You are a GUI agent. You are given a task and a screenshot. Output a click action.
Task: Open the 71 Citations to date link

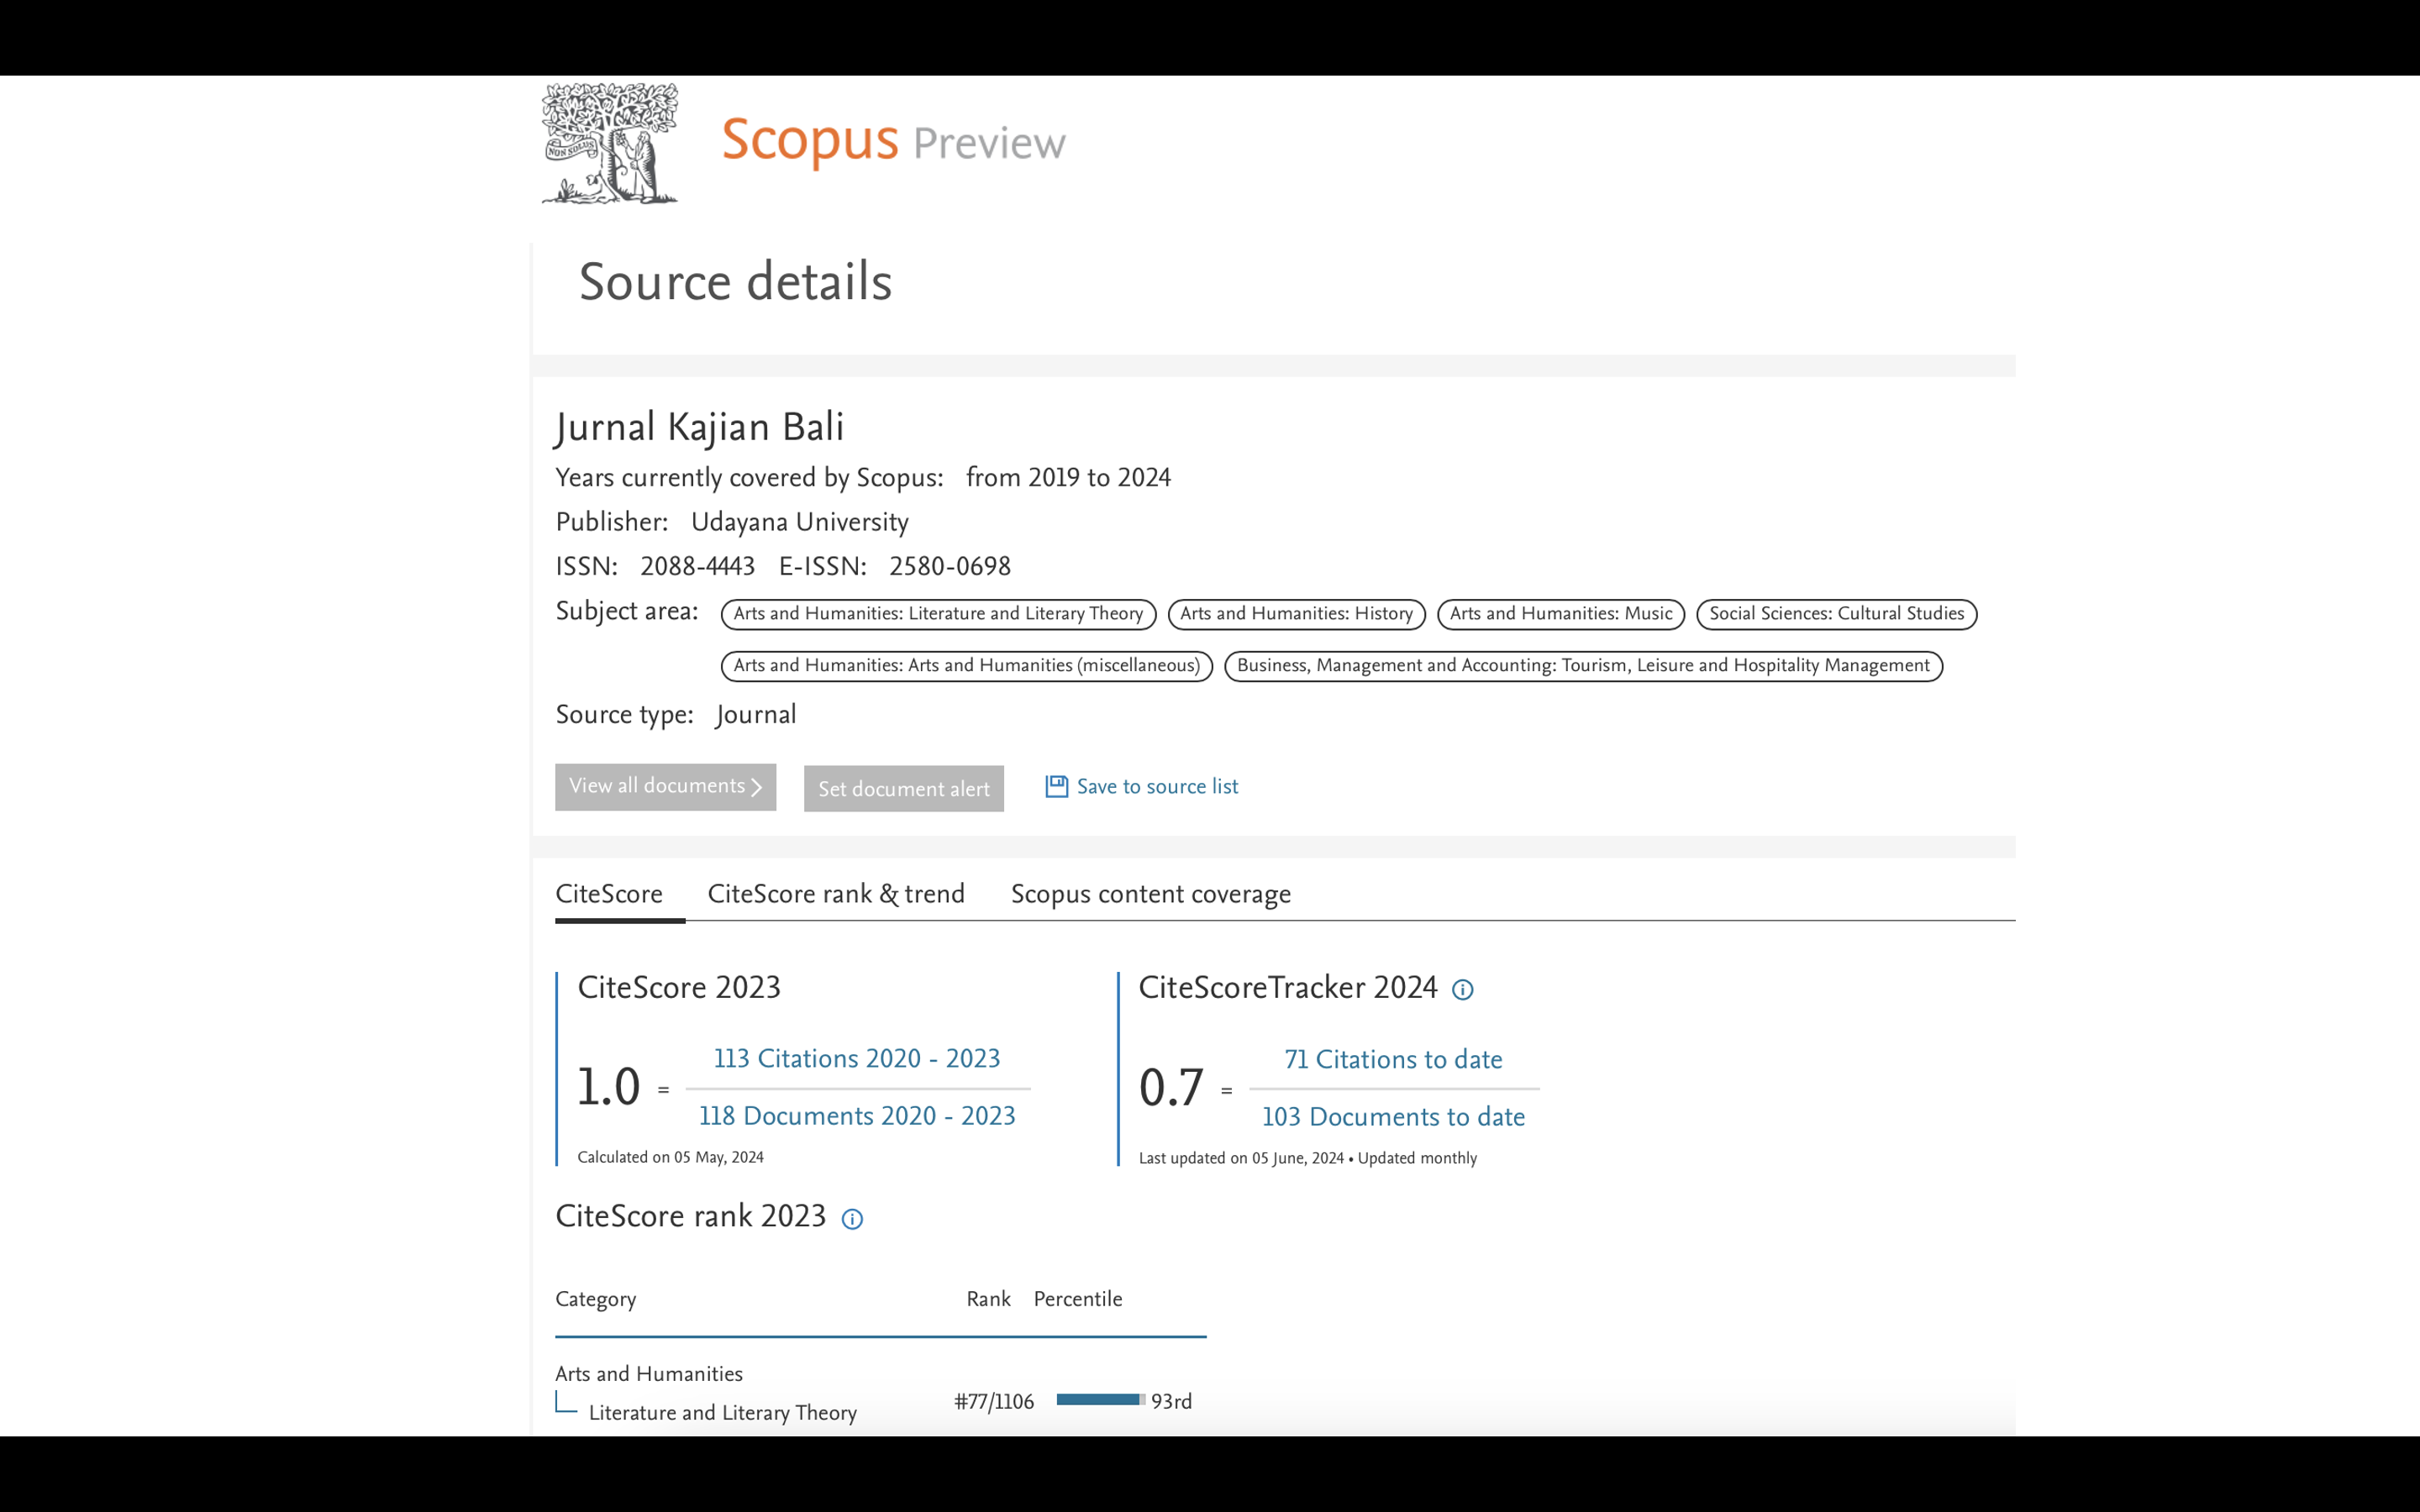[1393, 1060]
